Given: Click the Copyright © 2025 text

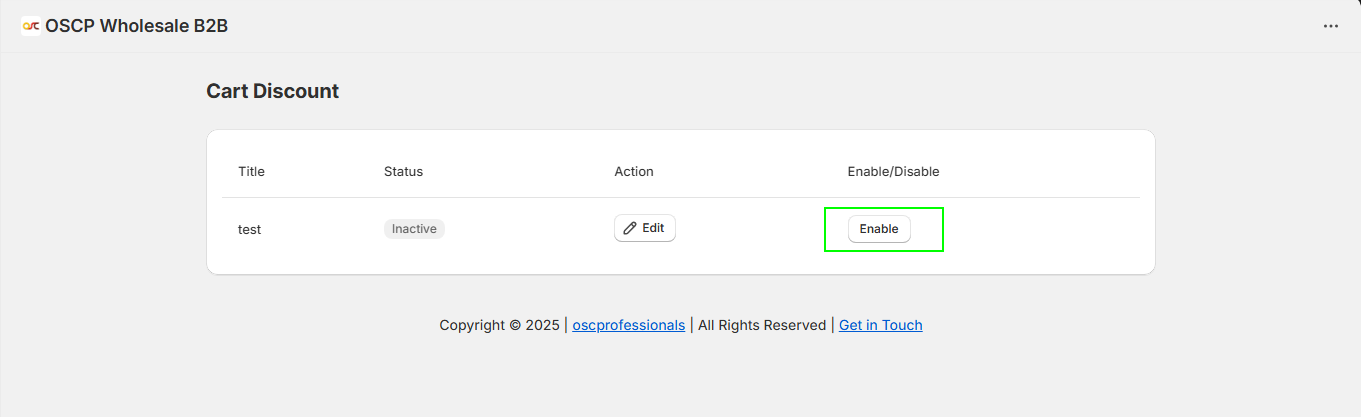Looking at the screenshot, I should [x=500, y=325].
